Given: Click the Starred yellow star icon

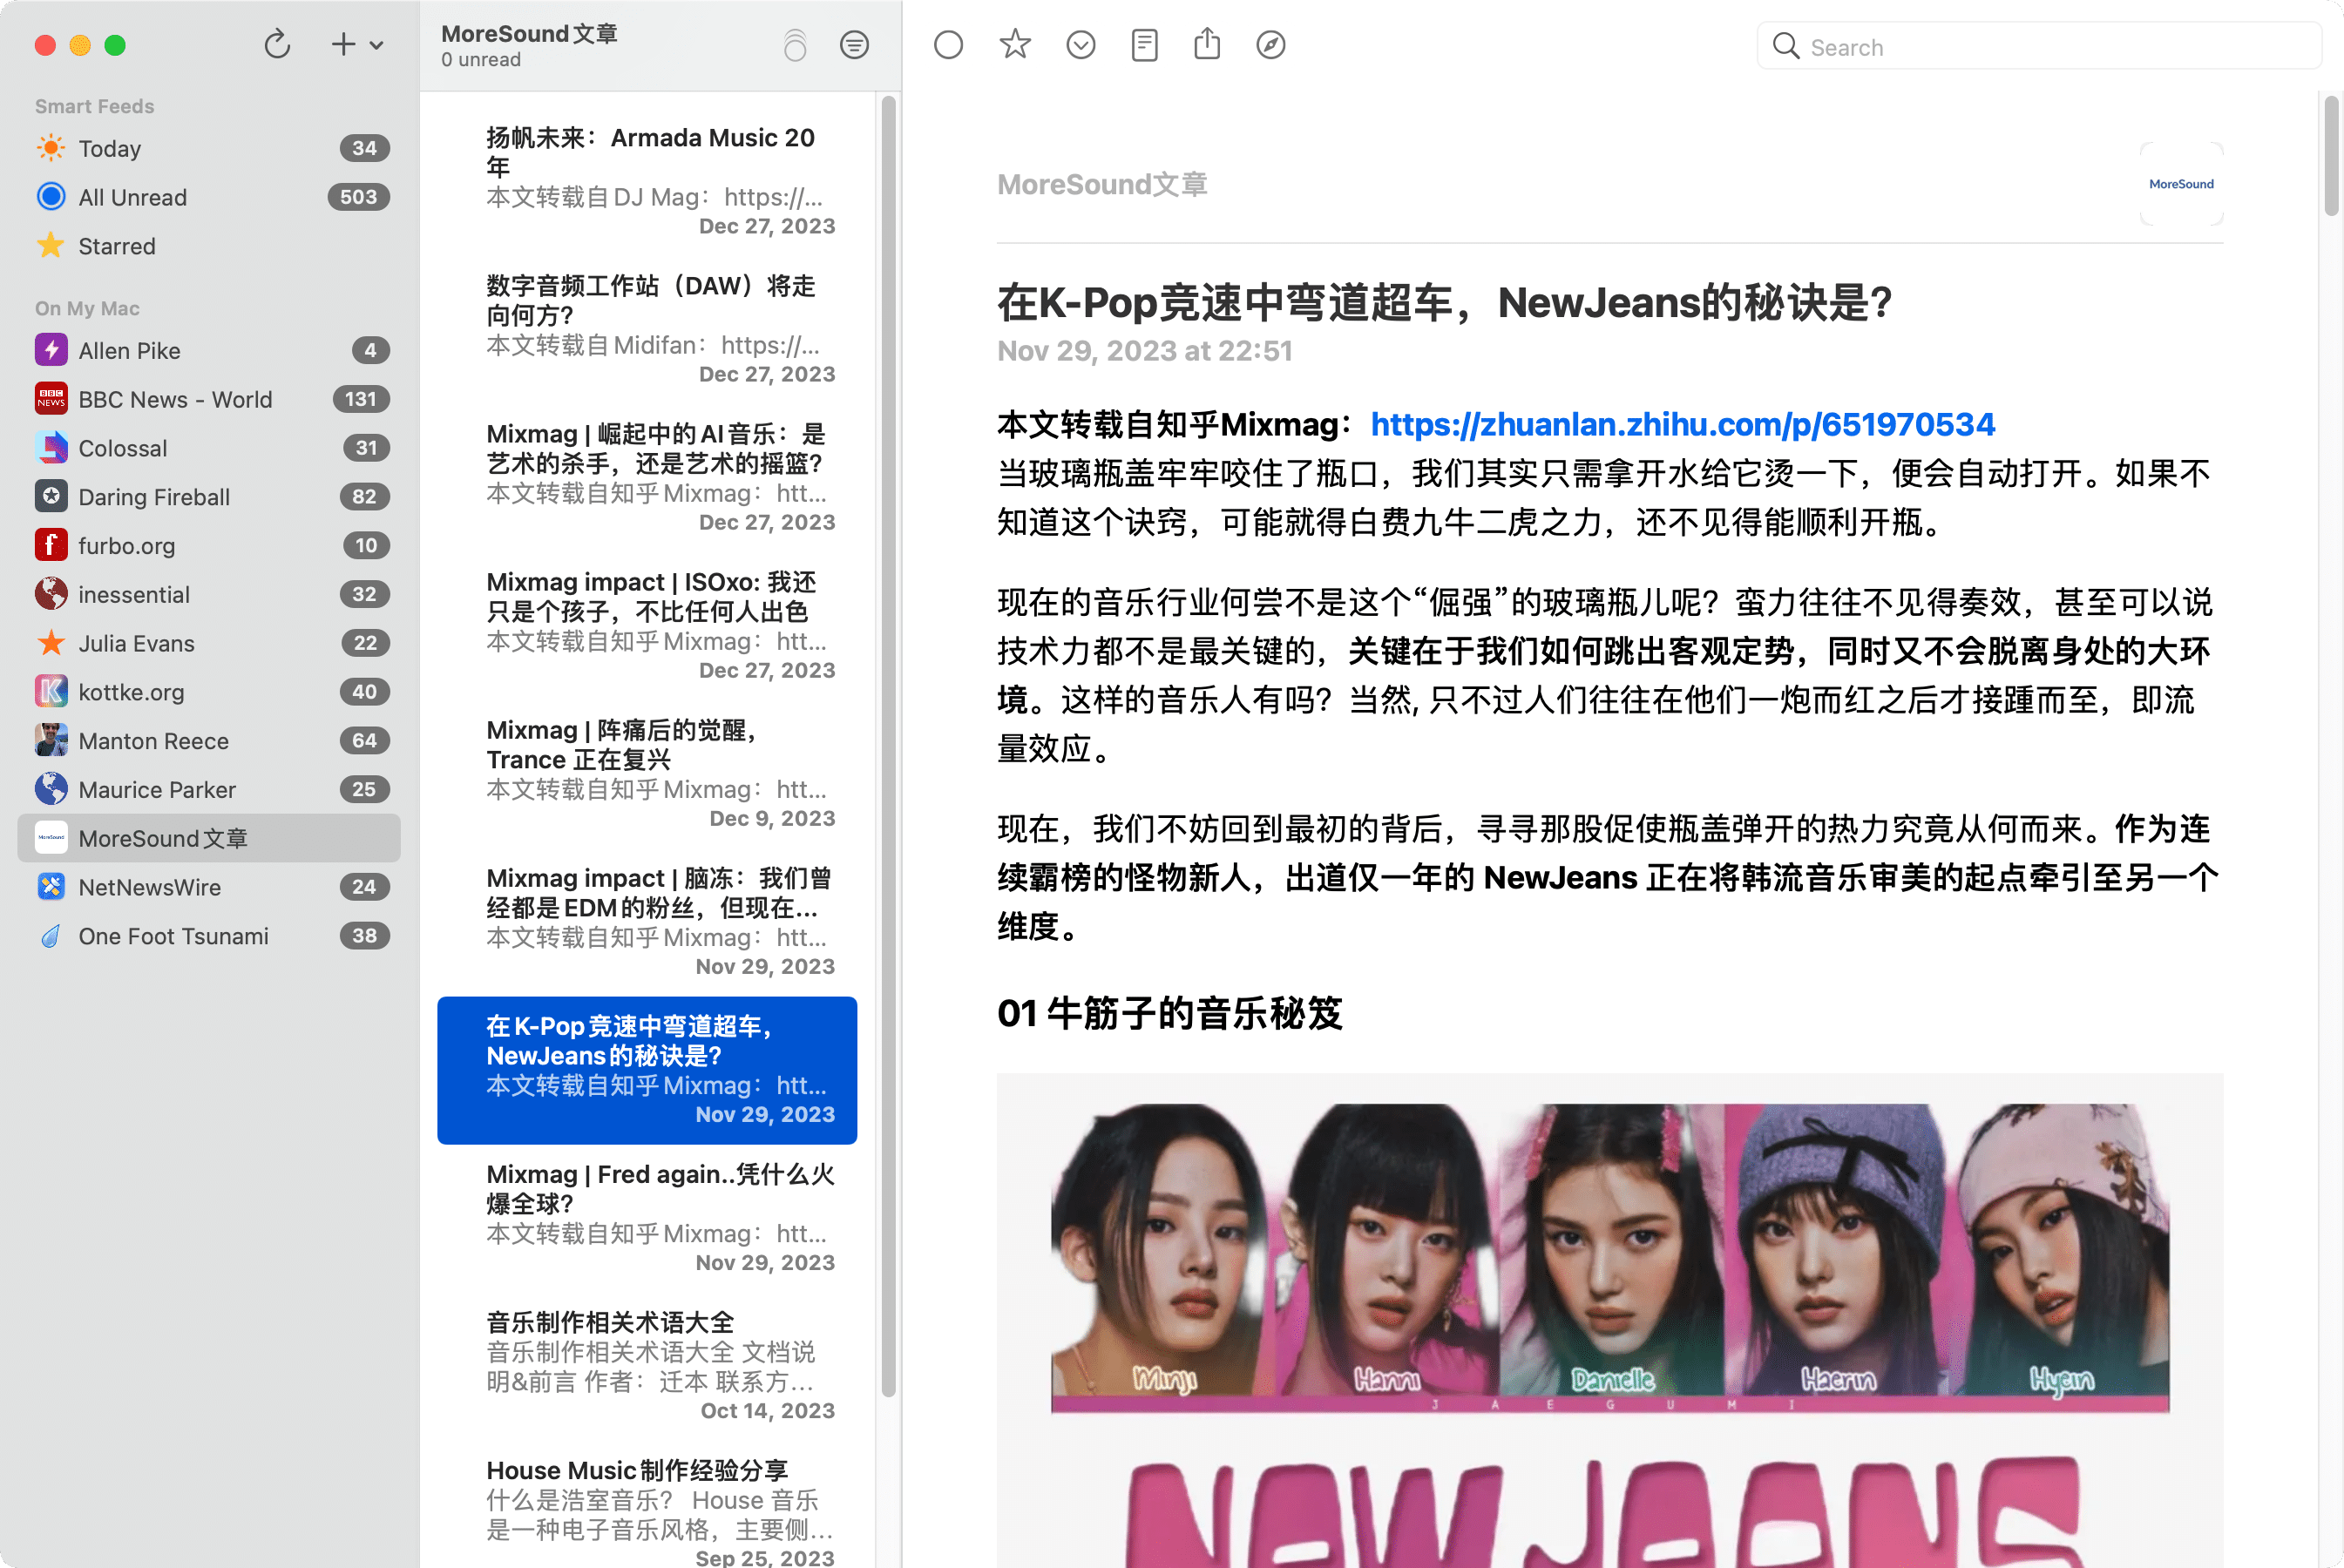Looking at the screenshot, I should 51,245.
